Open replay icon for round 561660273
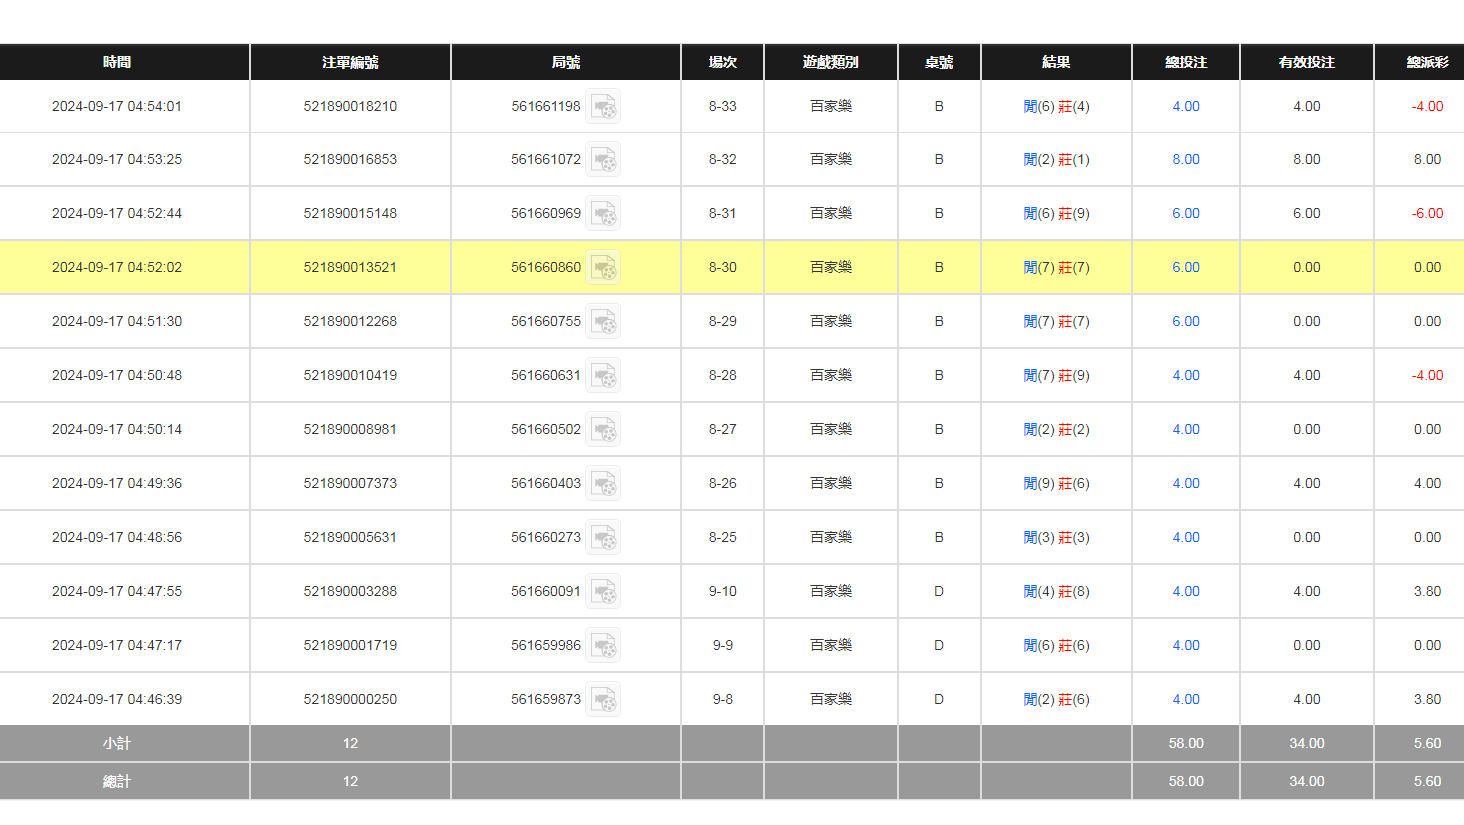This screenshot has width=1464, height=825. (603, 538)
